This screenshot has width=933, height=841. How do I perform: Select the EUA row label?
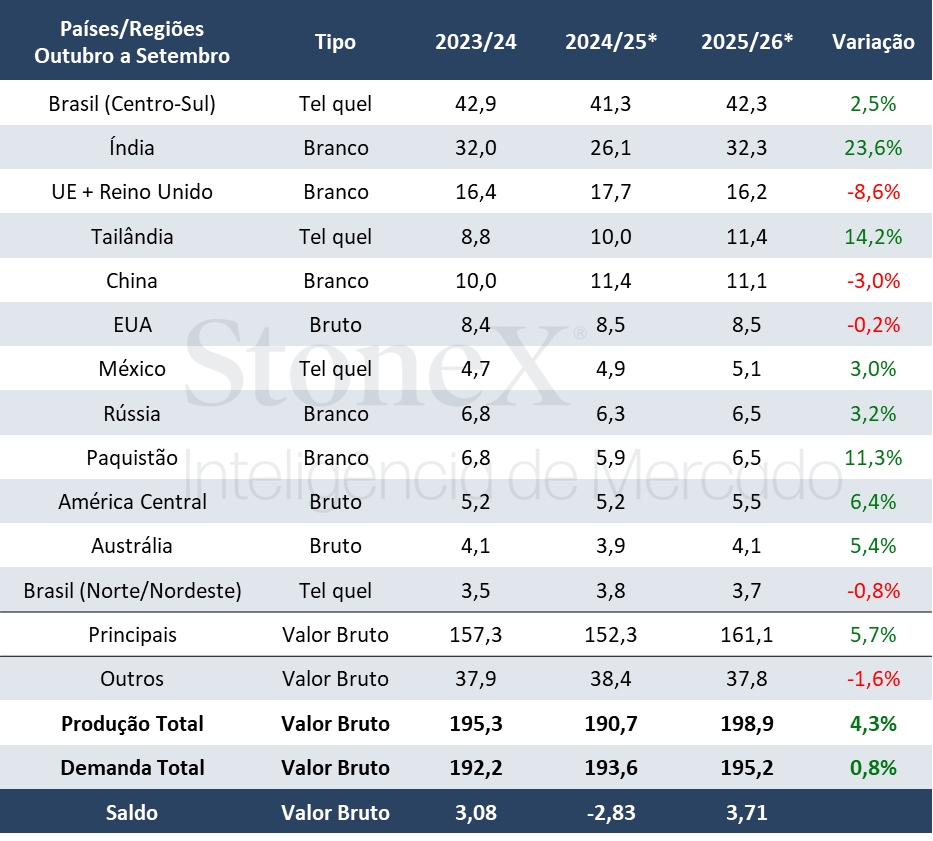coord(132,325)
